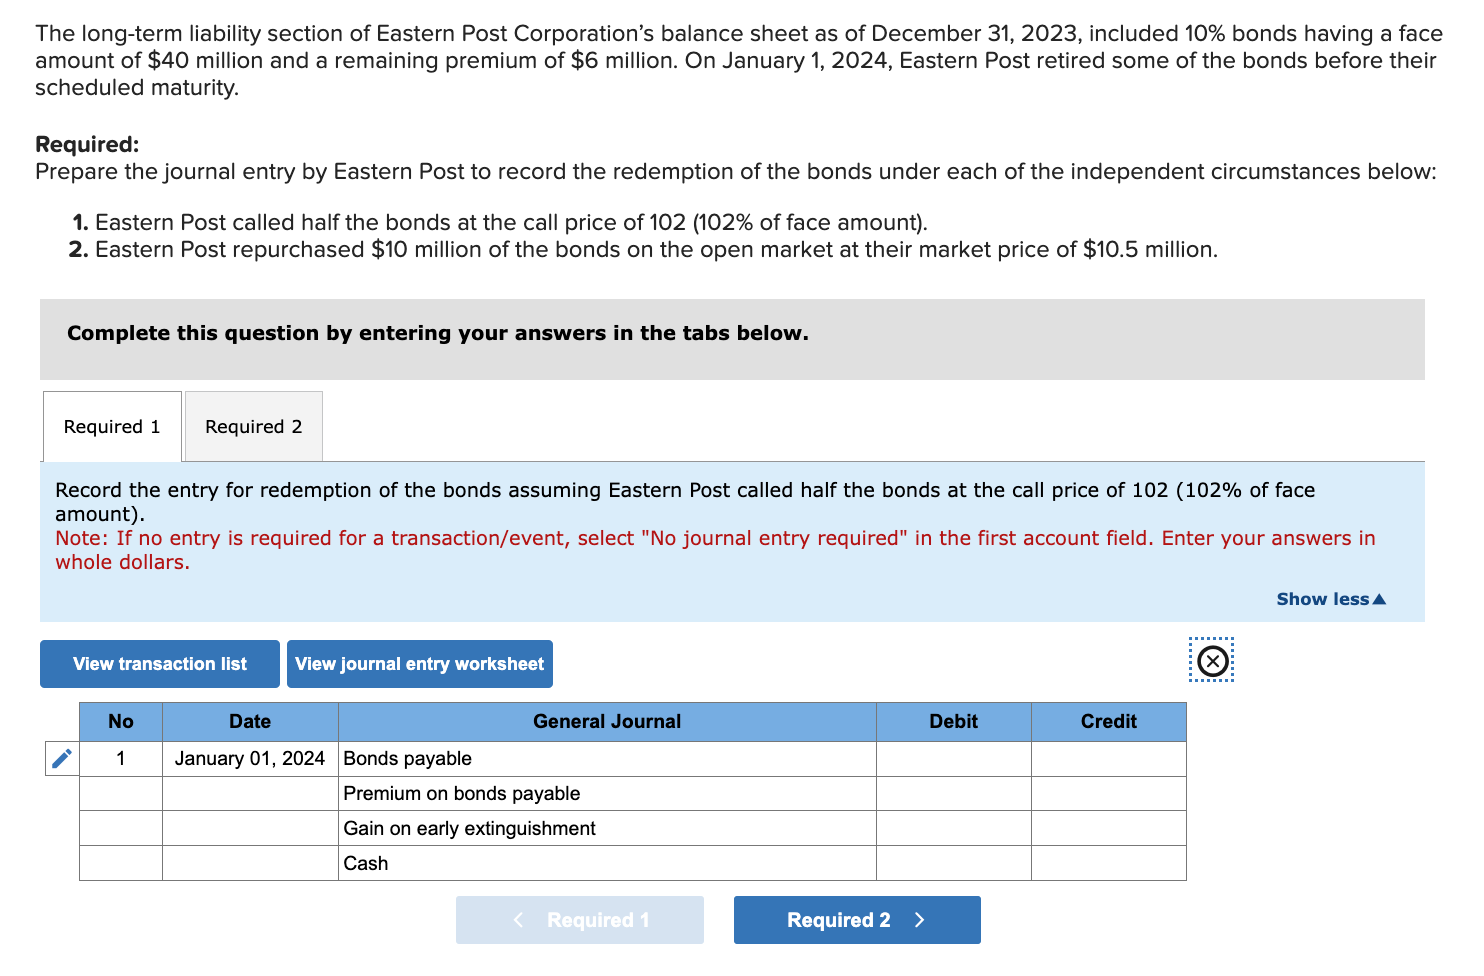The width and height of the screenshot is (1484, 976).
Task: Switch to the Required 1 tab
Action: [x=111, y=426]
